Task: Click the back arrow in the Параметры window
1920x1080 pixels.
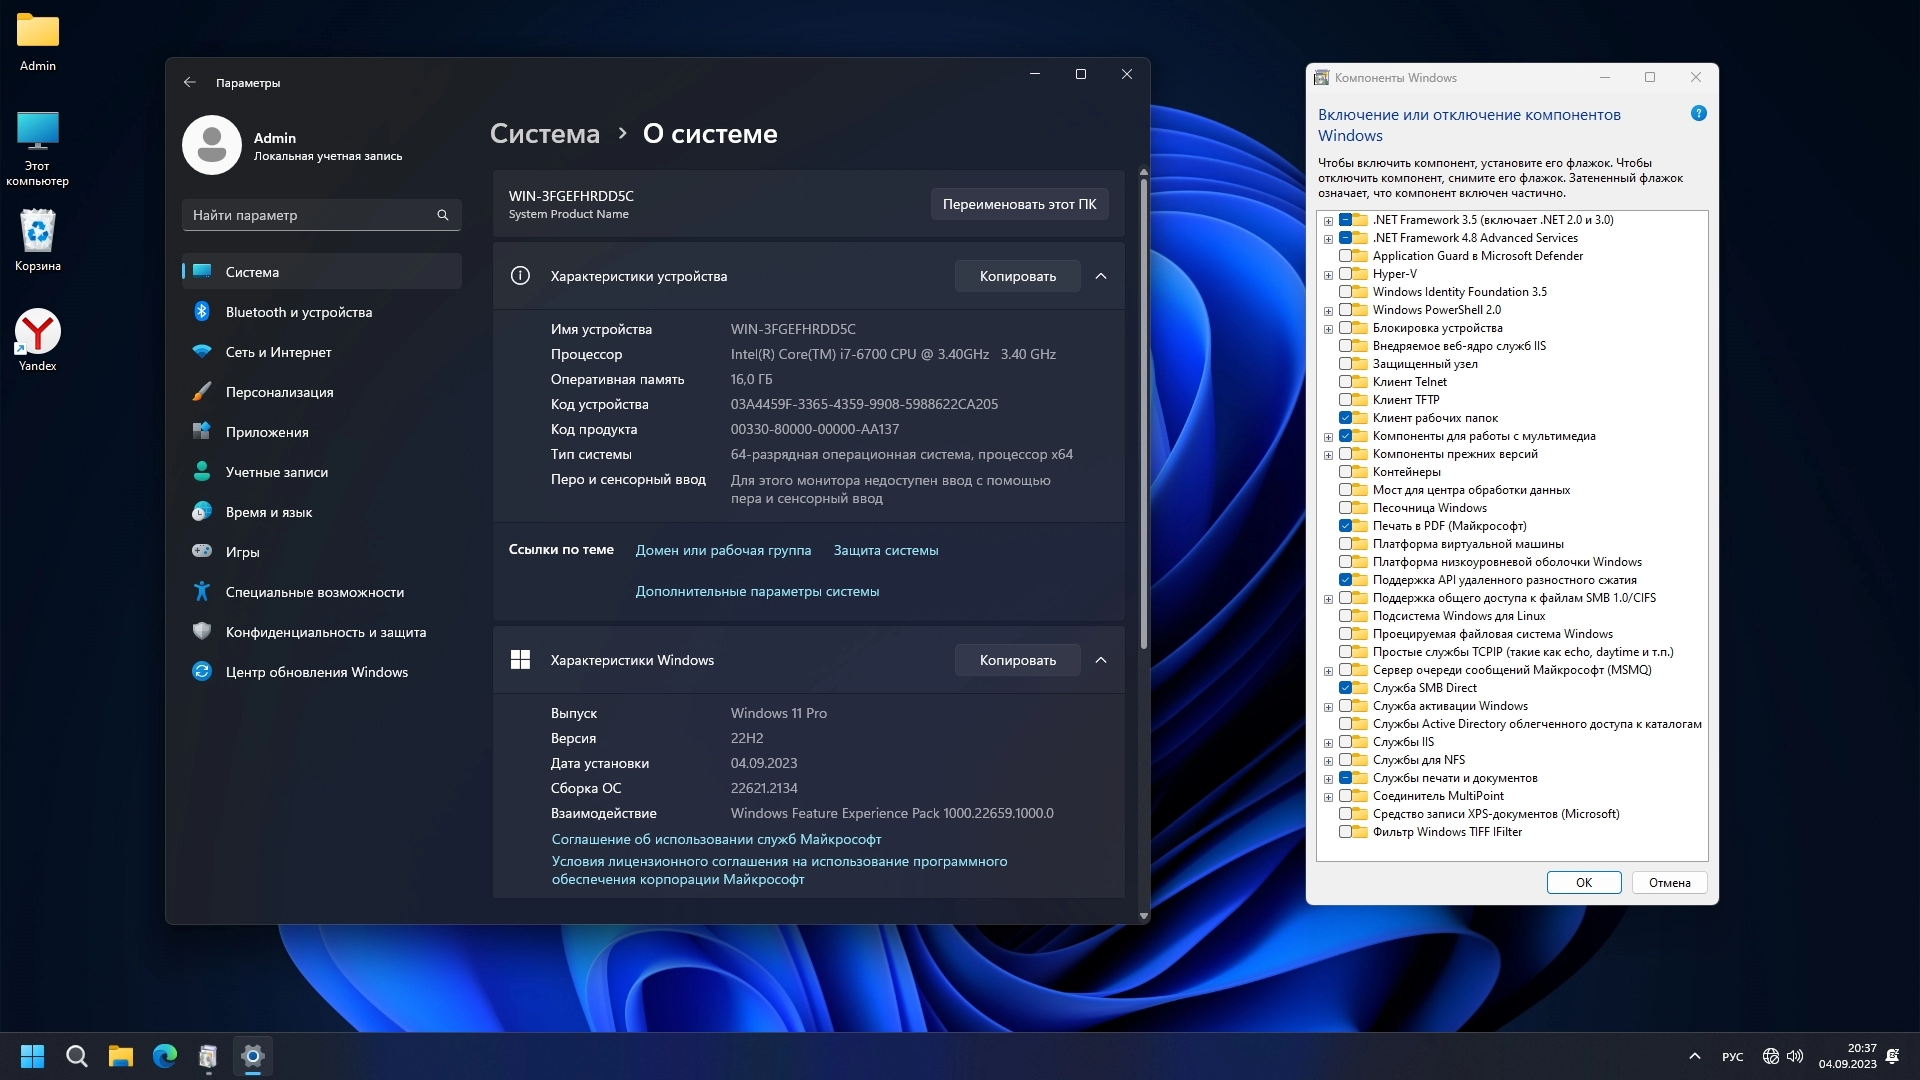Action: coord(190,83)
